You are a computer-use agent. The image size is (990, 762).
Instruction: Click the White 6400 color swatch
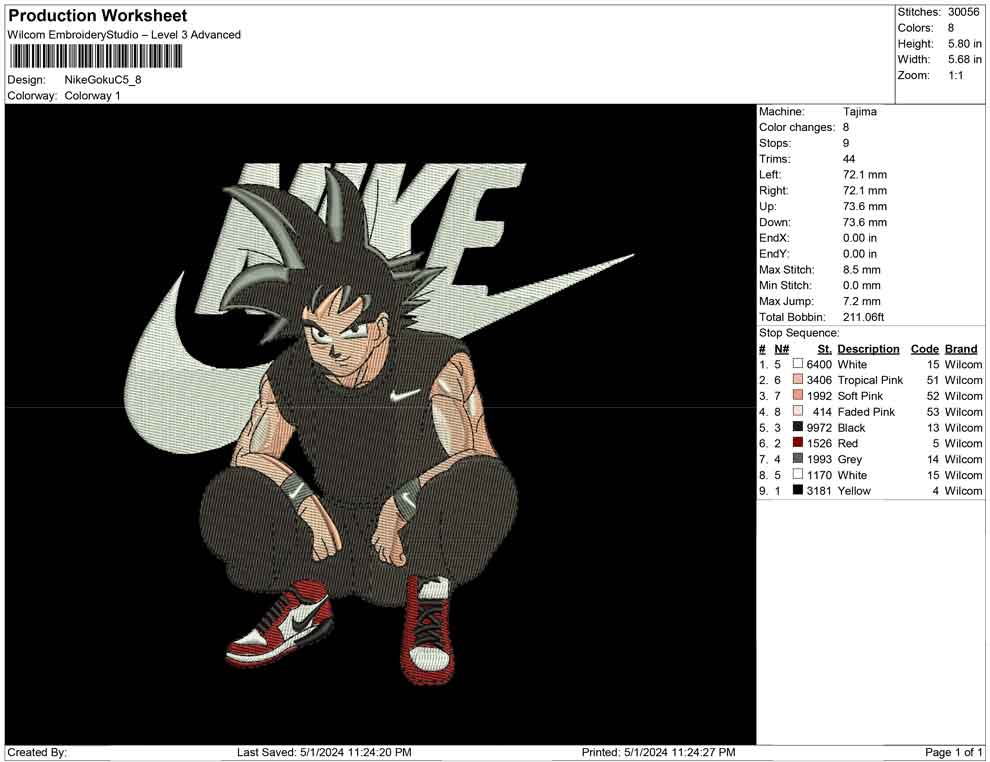(798, 364)
